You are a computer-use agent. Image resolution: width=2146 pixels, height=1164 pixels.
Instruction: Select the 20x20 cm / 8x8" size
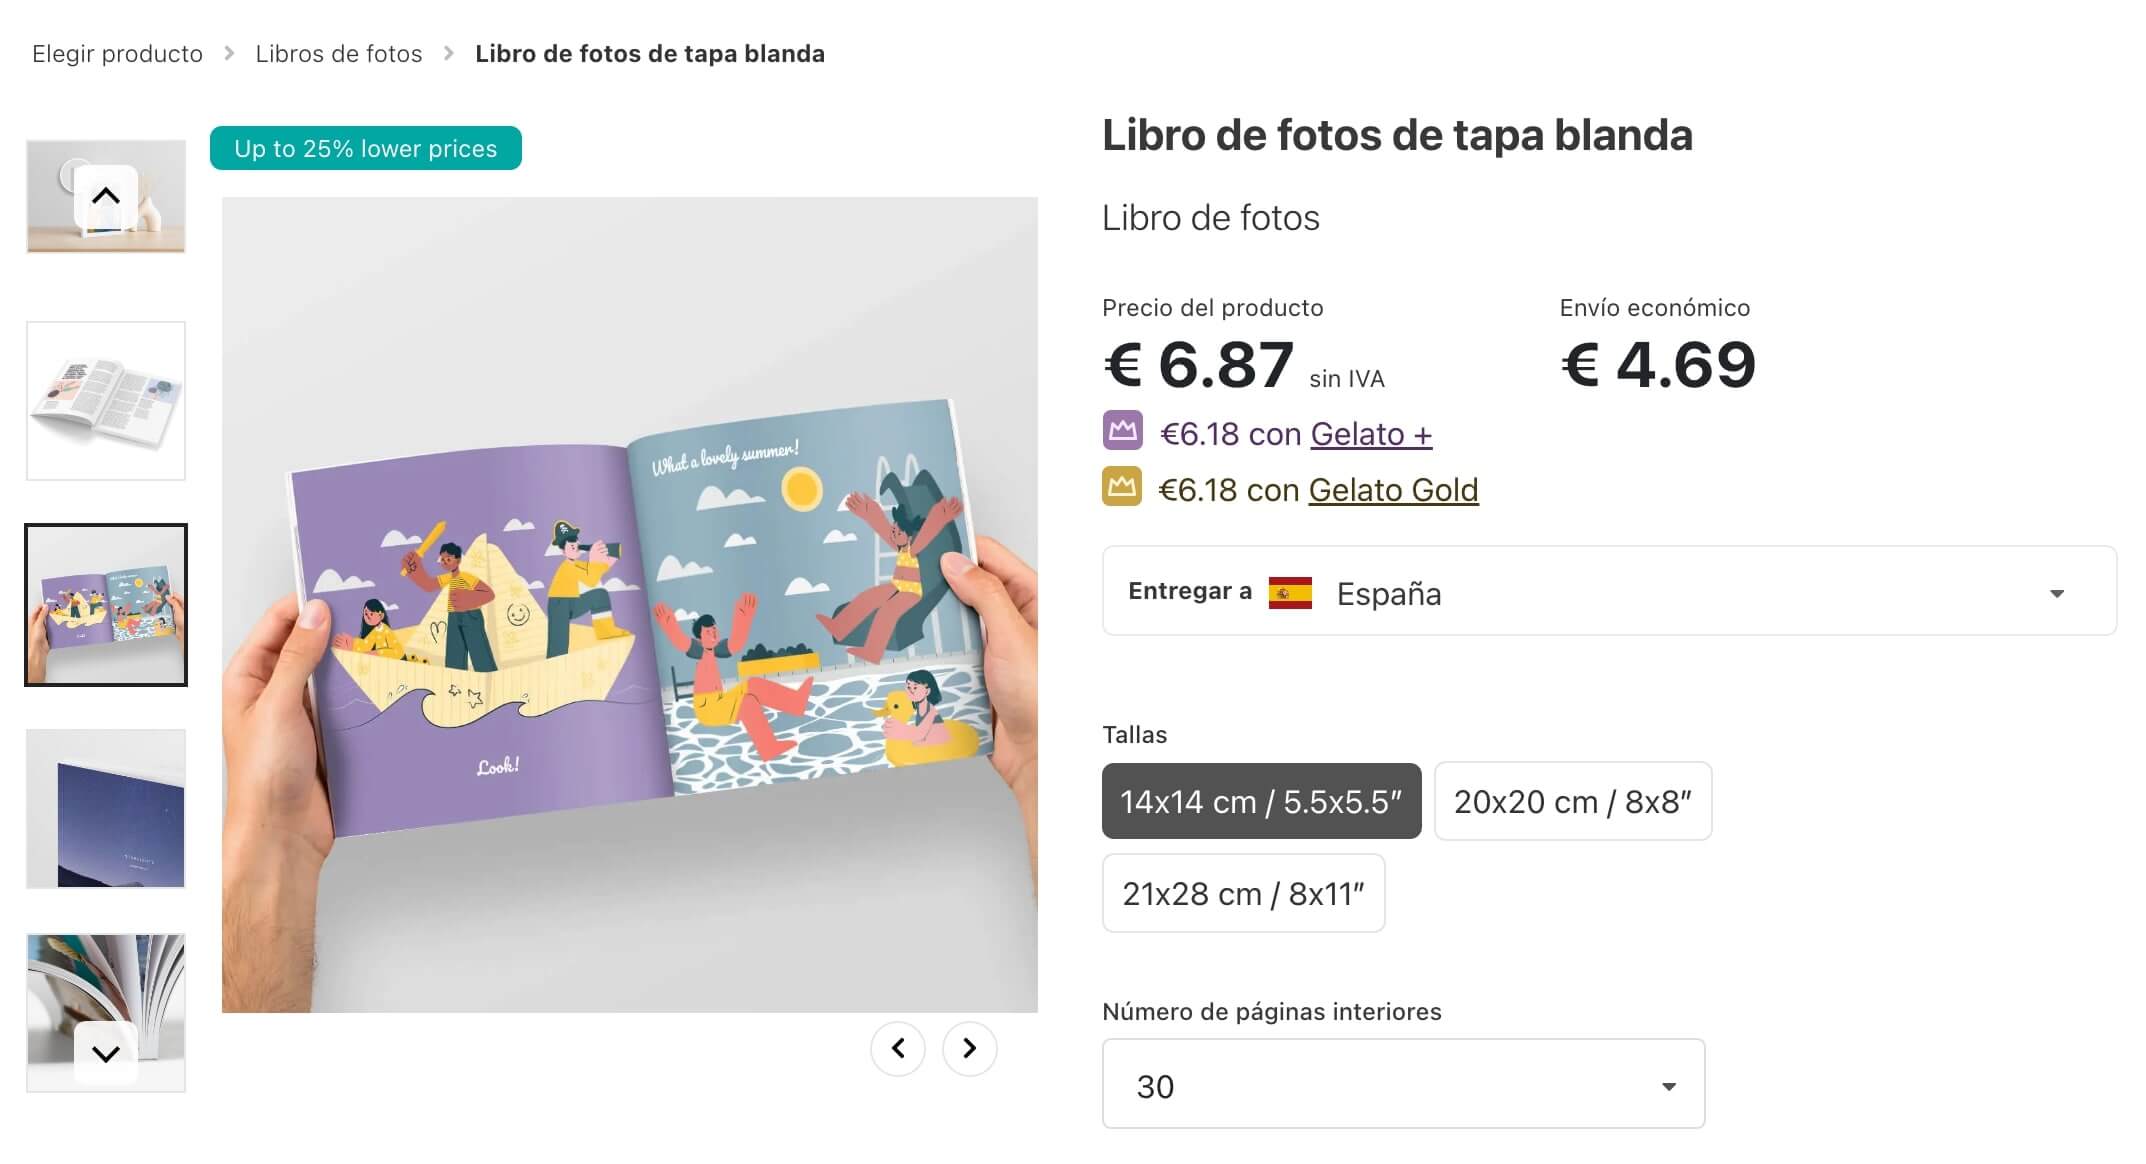[x=1572, y=800]
